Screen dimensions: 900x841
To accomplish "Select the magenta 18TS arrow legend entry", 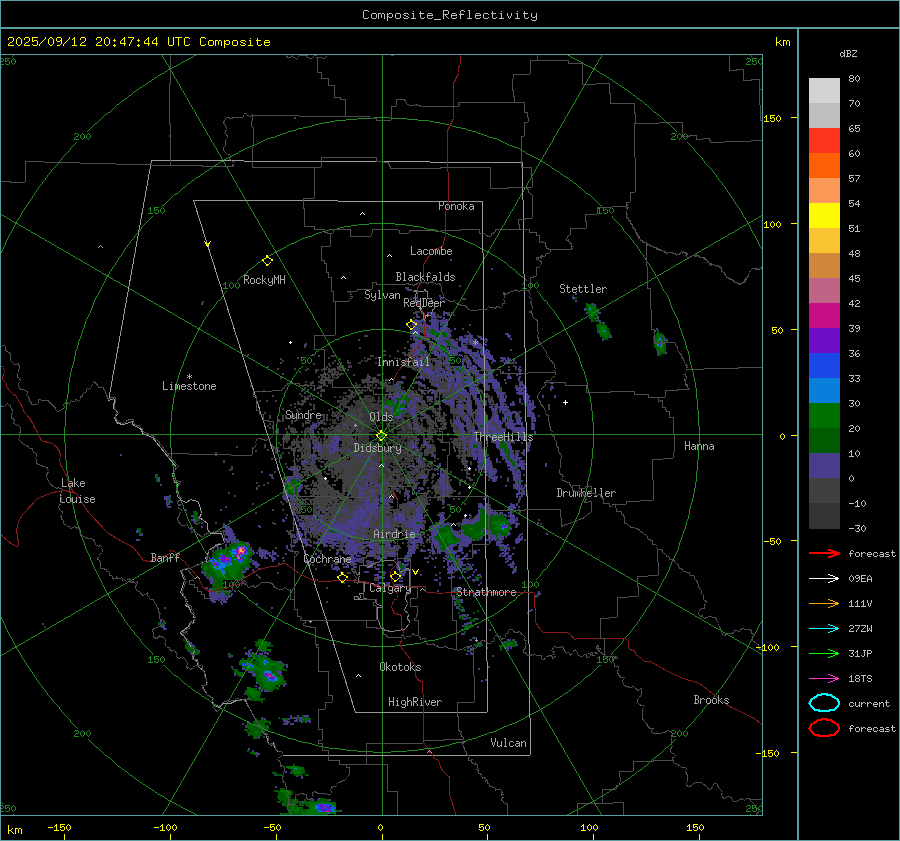I will click(x=824, y=679).
